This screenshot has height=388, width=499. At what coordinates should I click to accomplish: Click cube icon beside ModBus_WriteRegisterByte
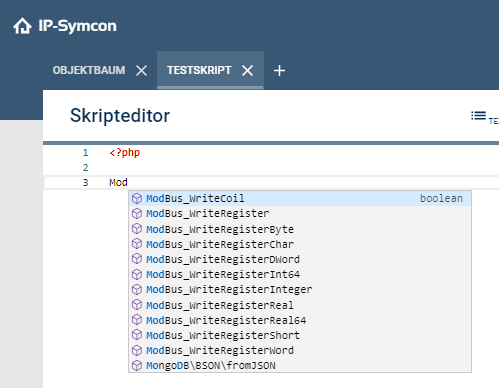137,229
